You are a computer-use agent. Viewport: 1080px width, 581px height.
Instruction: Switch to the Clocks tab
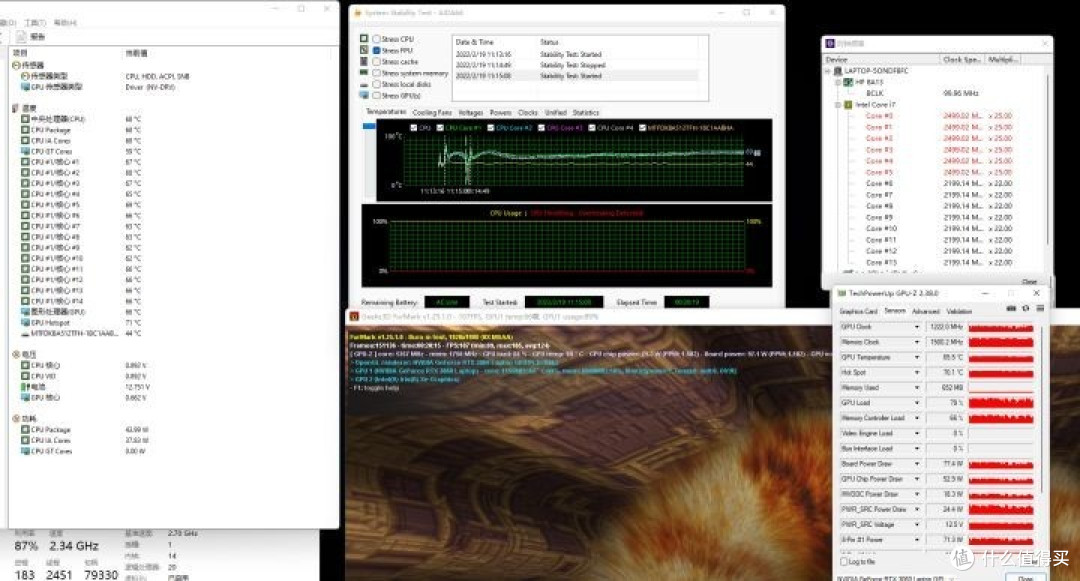(x=528, y=112)
